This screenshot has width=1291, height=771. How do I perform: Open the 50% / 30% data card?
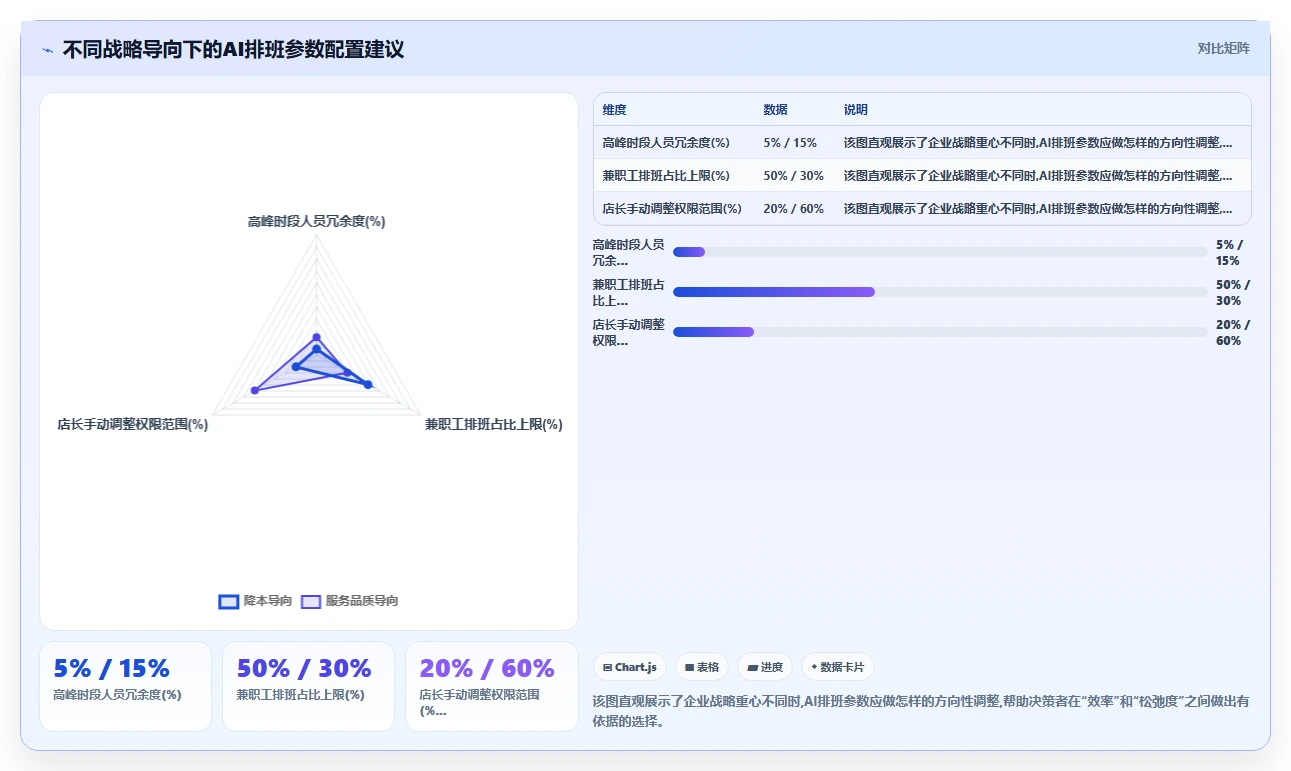coord(308,686)
